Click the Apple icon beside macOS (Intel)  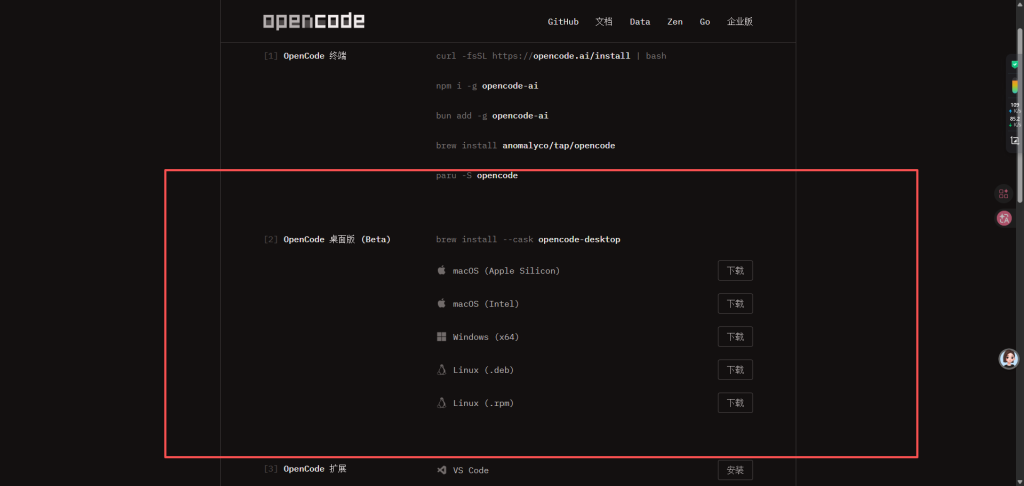pyautogui.click(x=441, y=303)
